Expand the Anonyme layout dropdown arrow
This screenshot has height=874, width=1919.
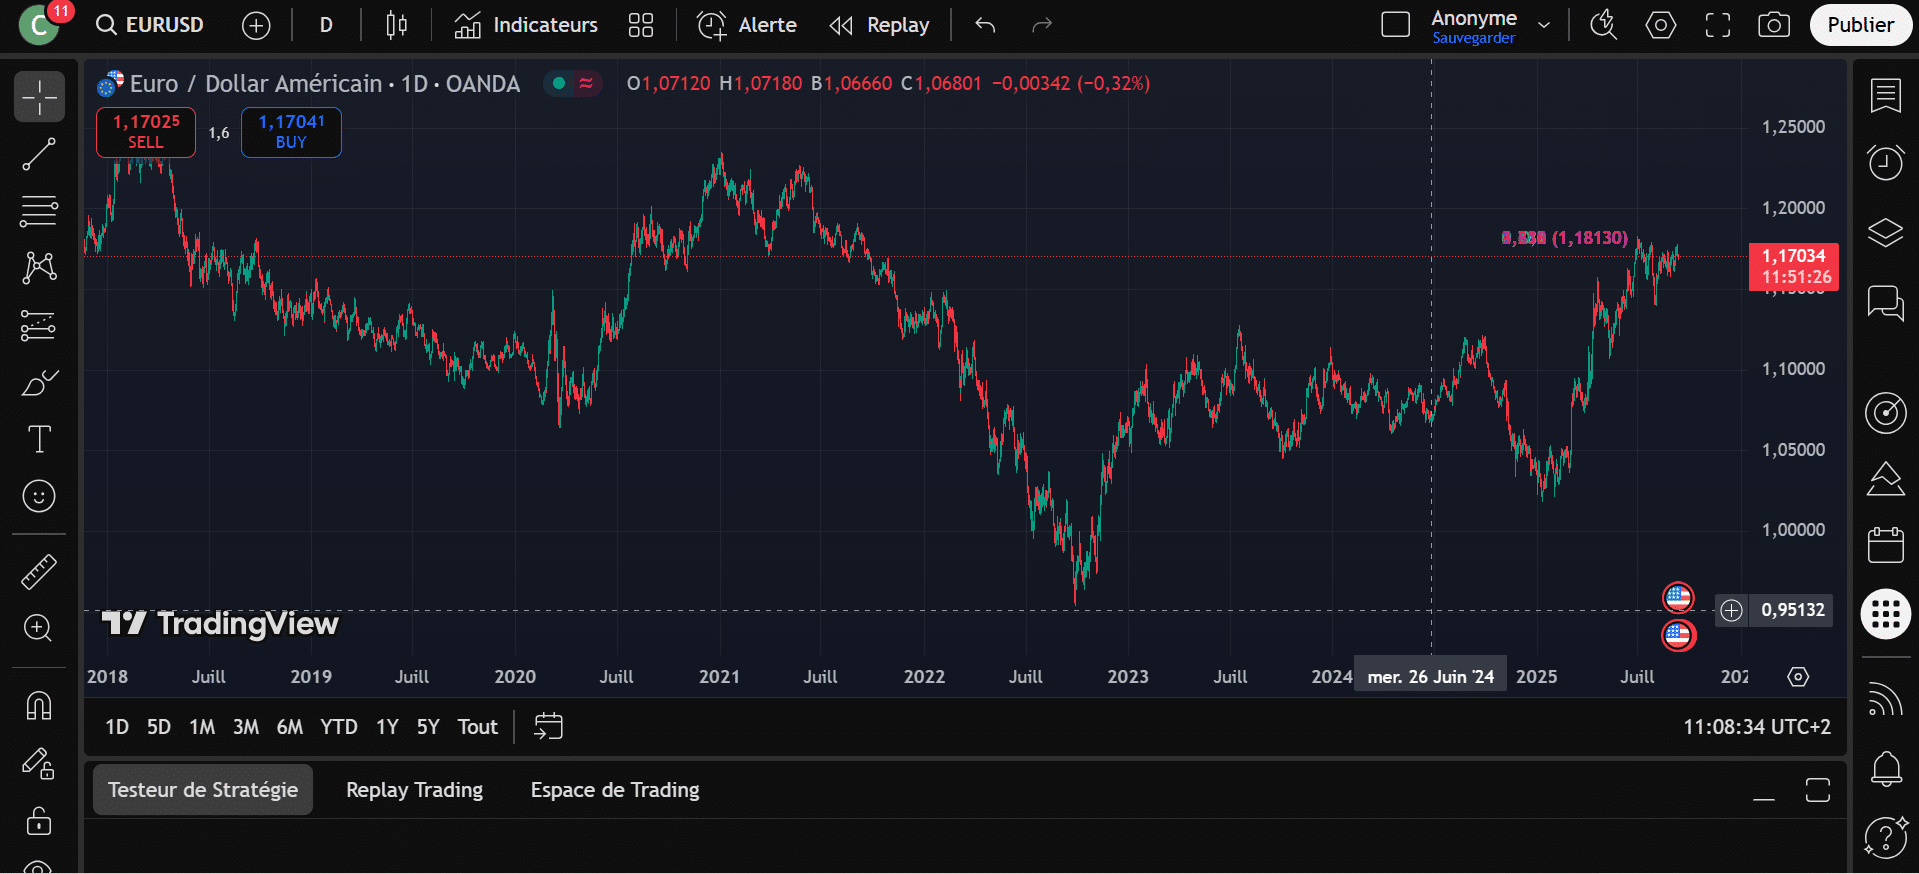click(x=1544, y=25)
